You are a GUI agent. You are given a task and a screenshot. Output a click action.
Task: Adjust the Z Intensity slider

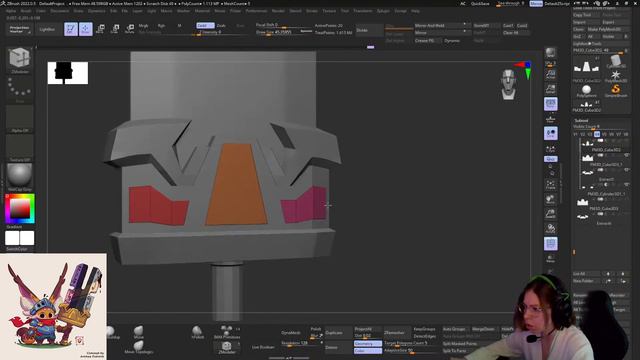(x=222, y=32)
